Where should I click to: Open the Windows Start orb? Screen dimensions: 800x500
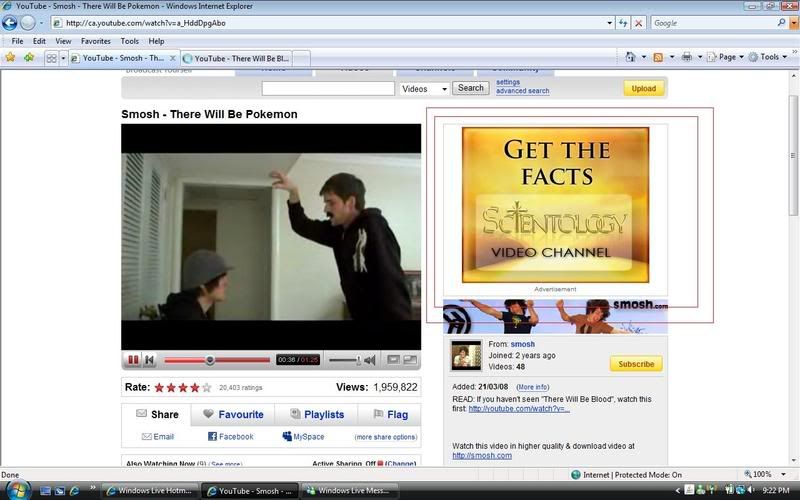[17, 490]
